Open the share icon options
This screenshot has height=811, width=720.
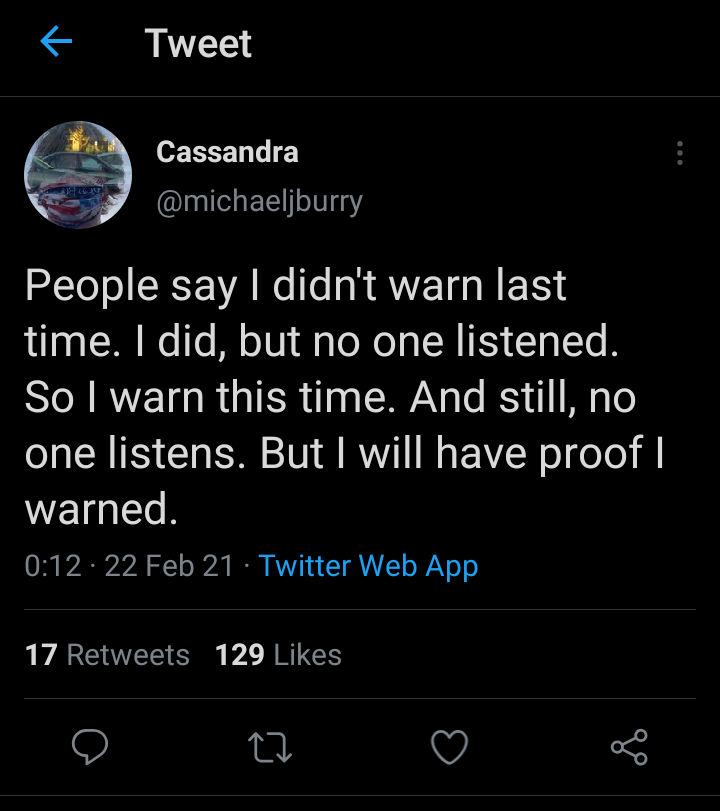(x=629, y=746)
